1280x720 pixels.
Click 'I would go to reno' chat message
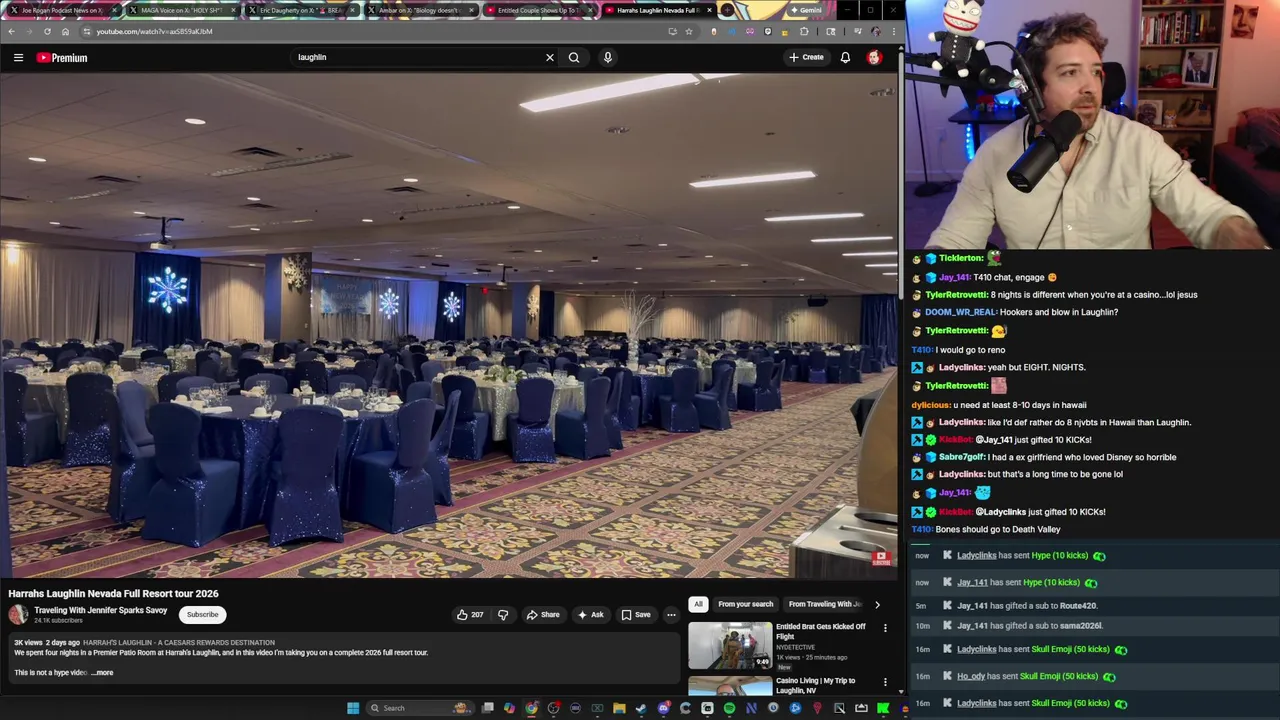click(970, 350)
